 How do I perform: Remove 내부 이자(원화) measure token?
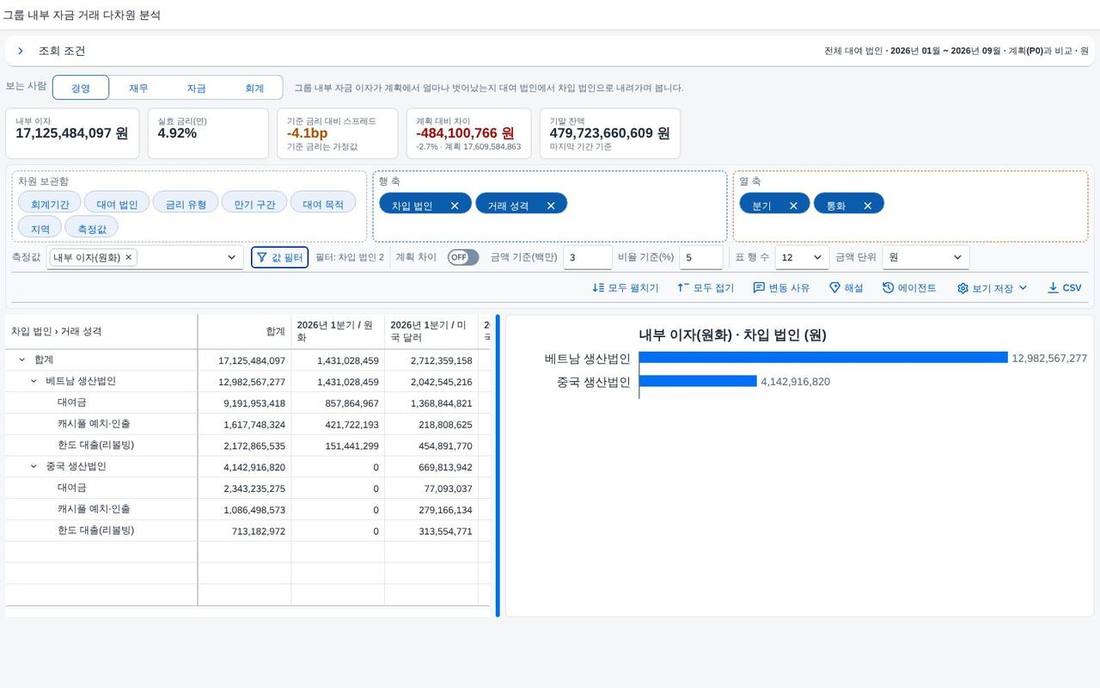[128, 257]
